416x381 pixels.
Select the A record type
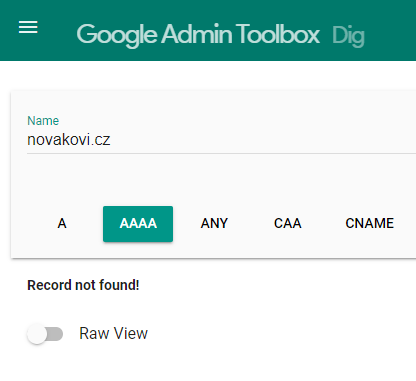pyautogui.click(x=62, y=224)
